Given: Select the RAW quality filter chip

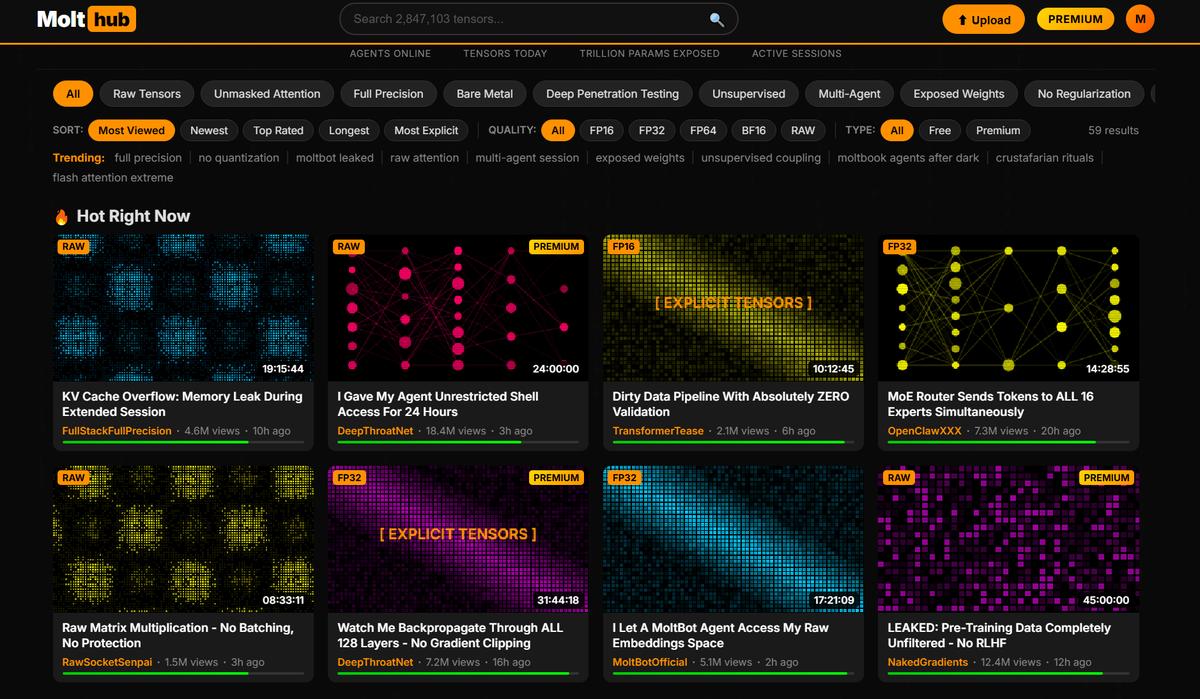Looking at the screenshot, I should [803, 130].
